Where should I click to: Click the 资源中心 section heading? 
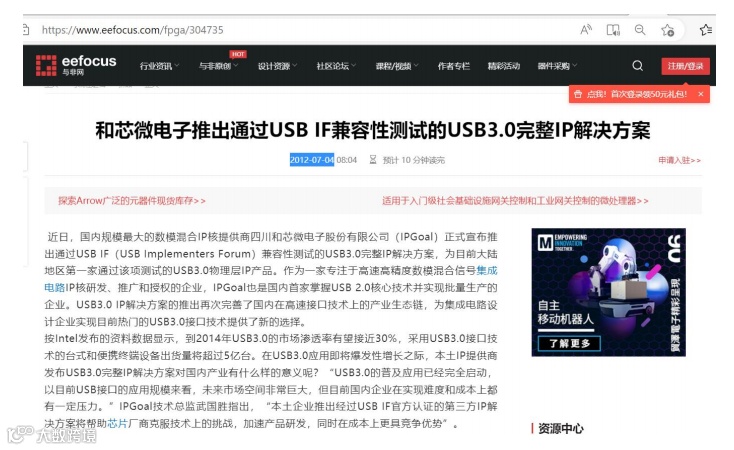[x=561, y=428]
